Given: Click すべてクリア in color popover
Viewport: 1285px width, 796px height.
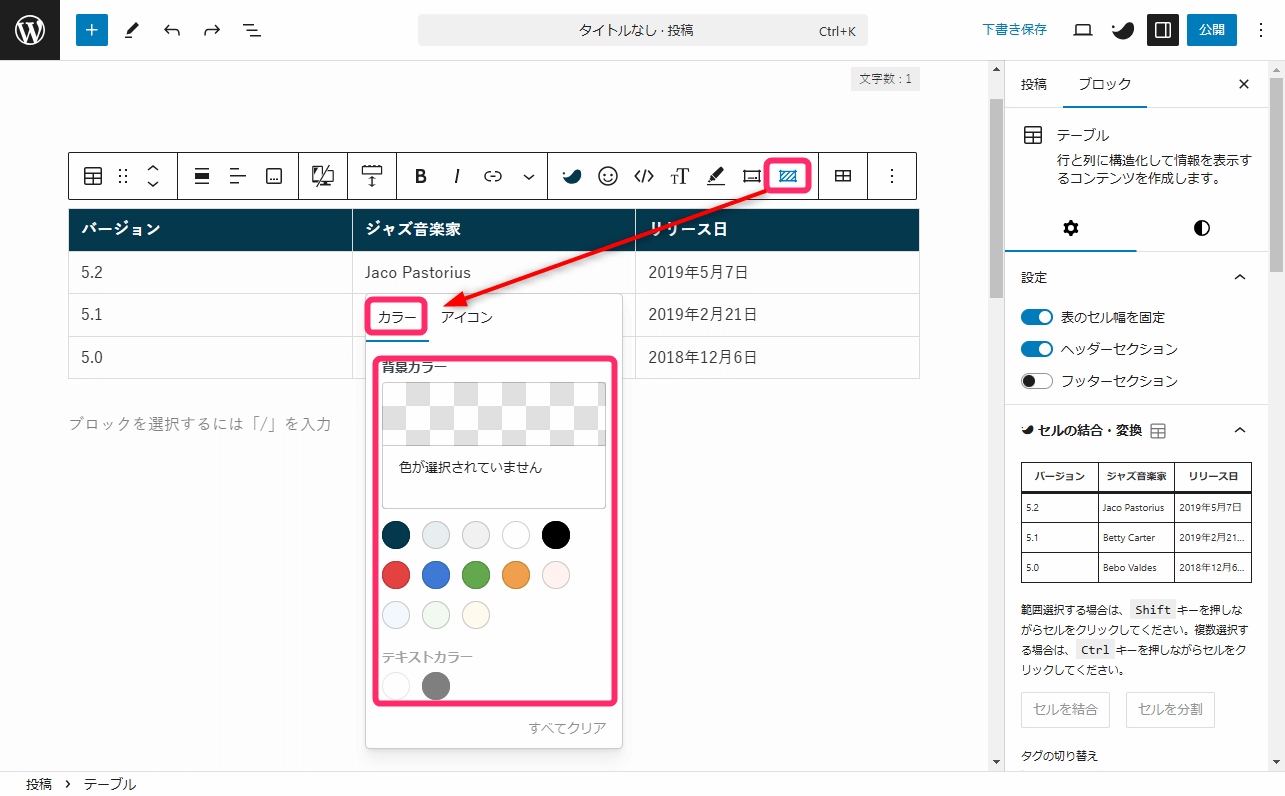Looking at the screenshot, I should pos(567,728).
